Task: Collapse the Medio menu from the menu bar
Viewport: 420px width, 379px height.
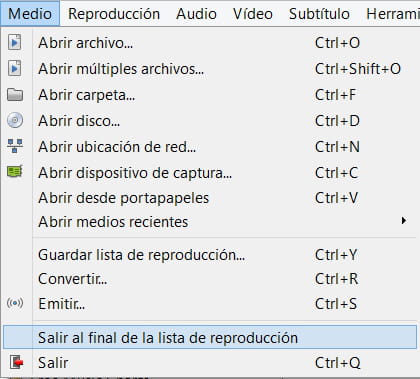Action: (x=30, y=14)
